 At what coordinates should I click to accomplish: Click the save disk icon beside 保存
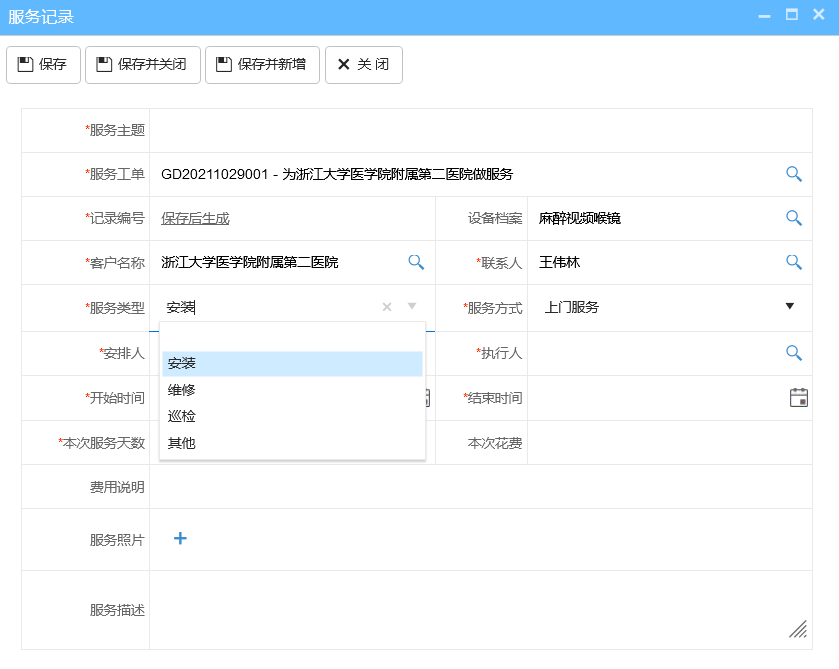[23, 64]
